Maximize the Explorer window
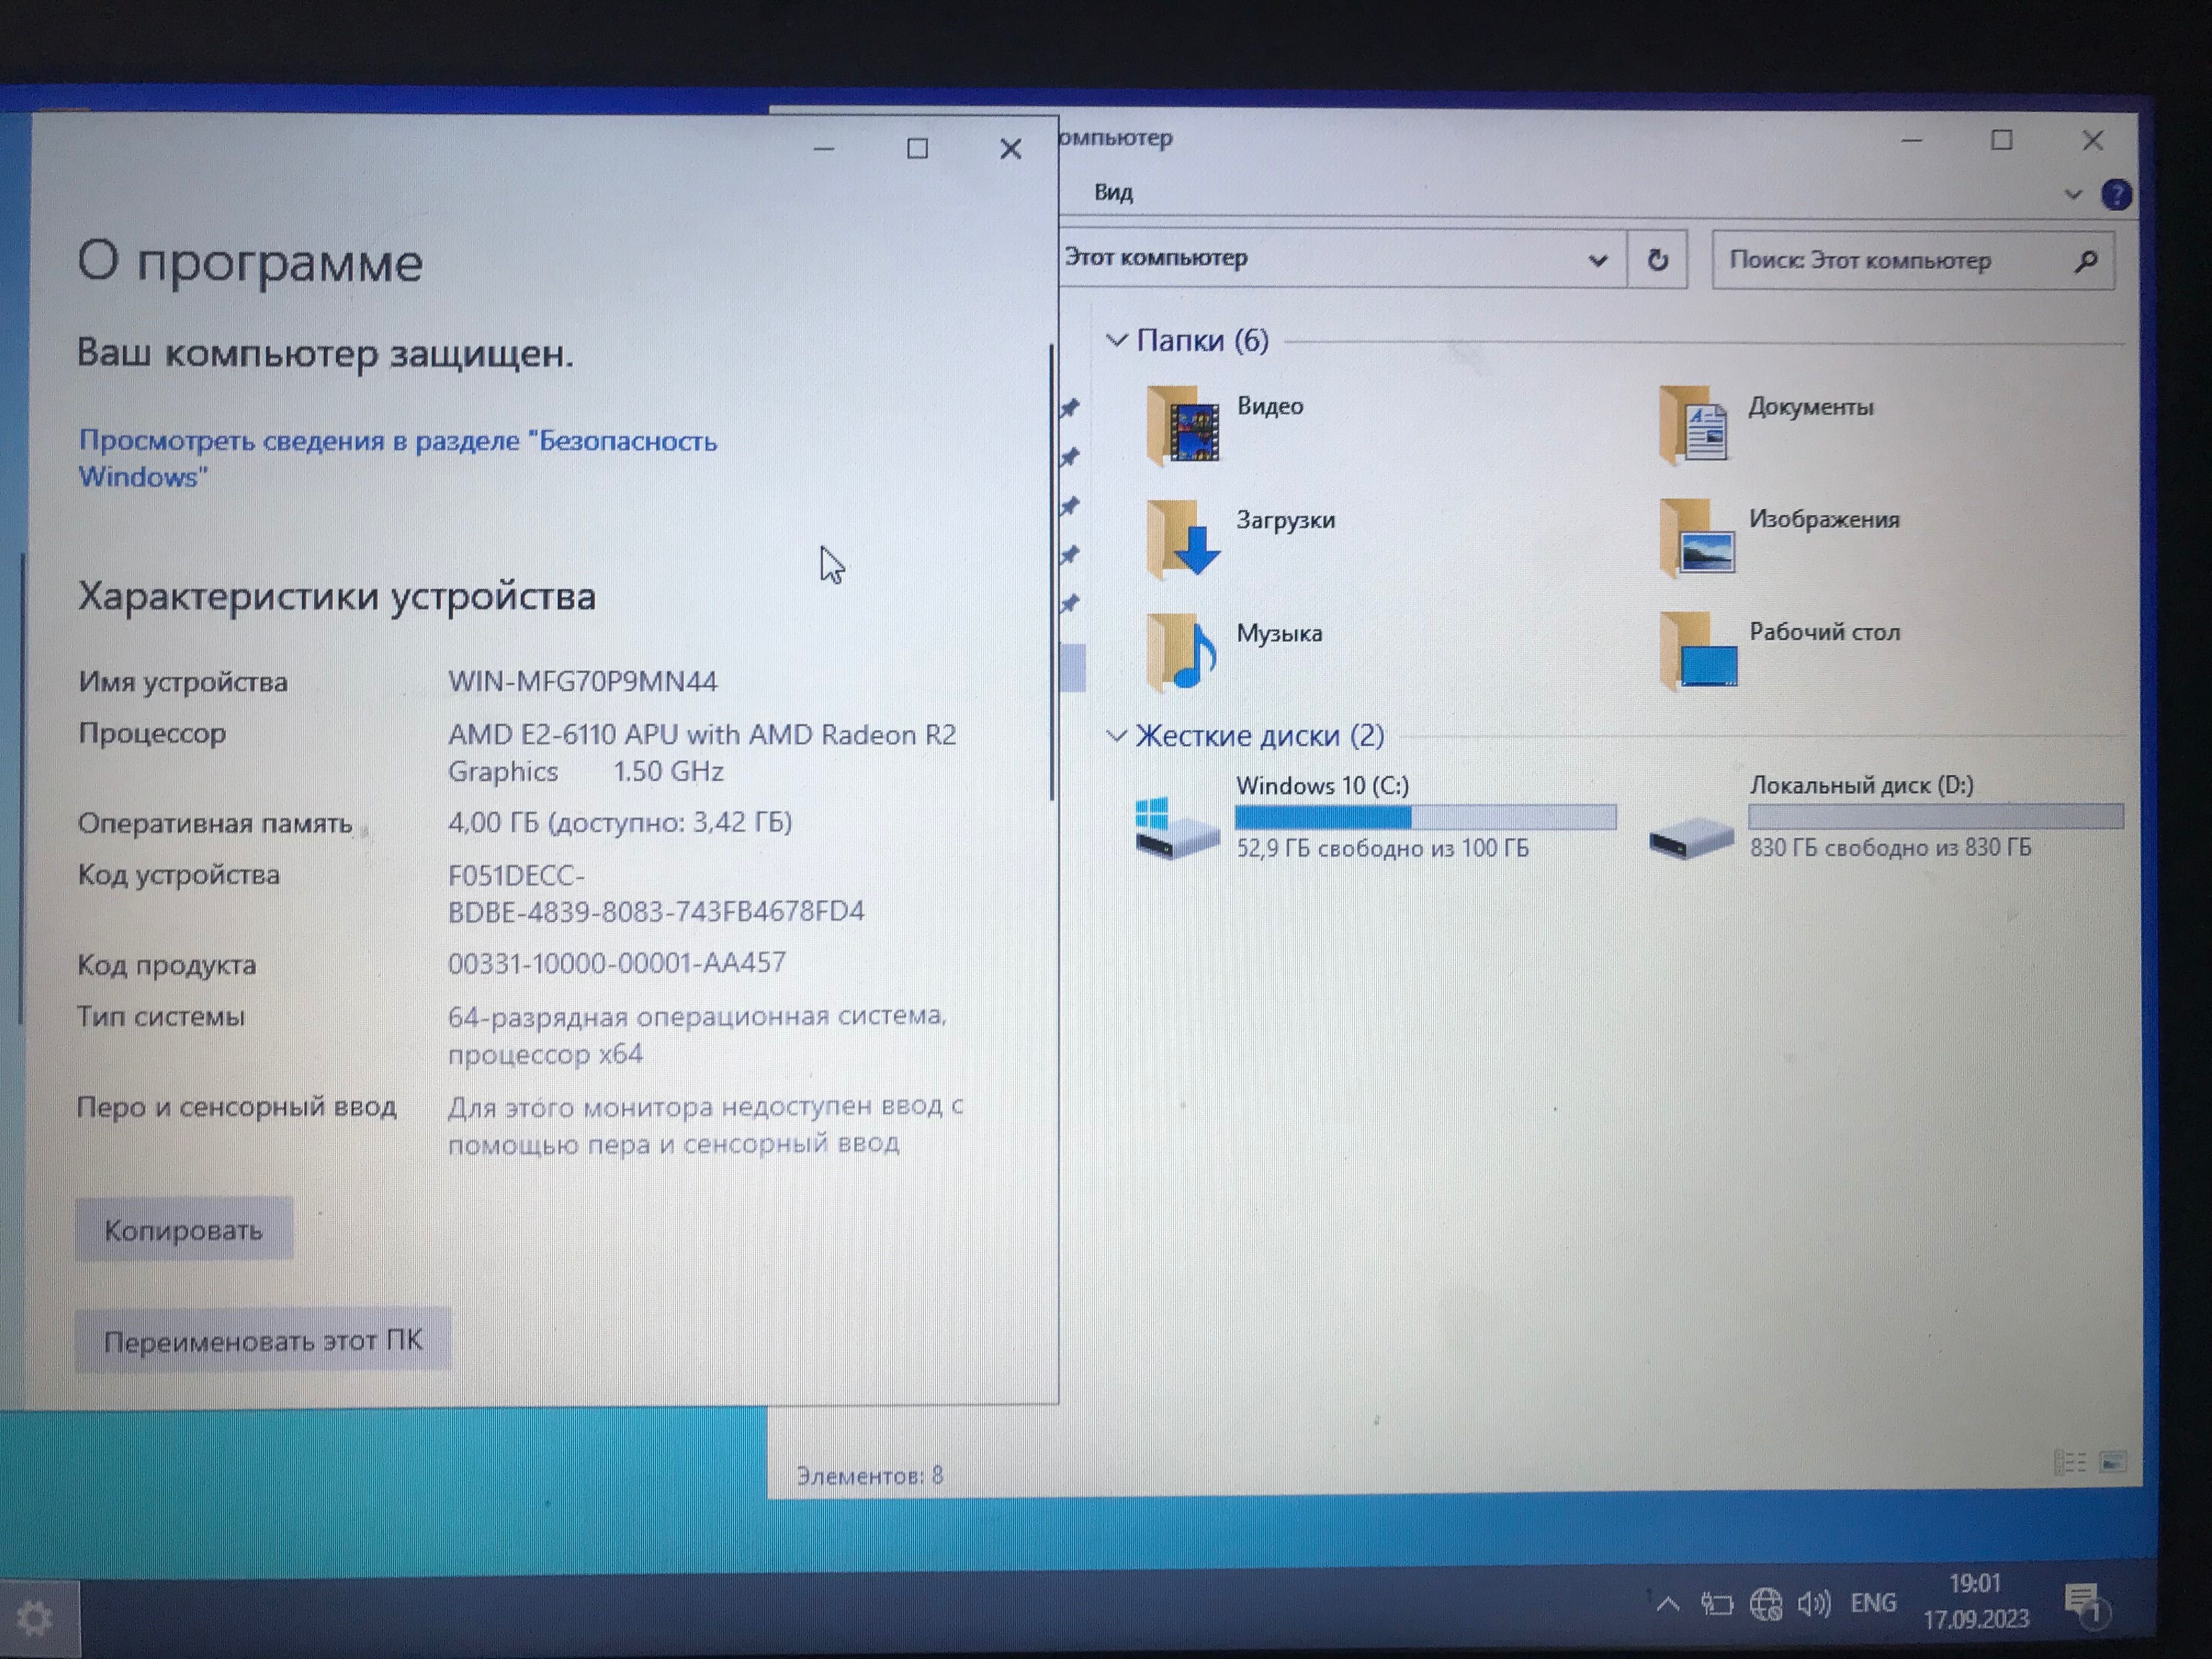Screen dimensions: 2212x1659 point(2001,141)
